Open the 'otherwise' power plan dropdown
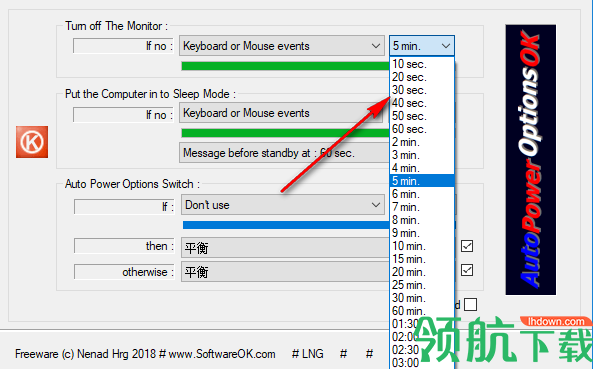Image resolution: width=593 pixels, height=369 pixels. pyautogui.click(x=286, y=272)
